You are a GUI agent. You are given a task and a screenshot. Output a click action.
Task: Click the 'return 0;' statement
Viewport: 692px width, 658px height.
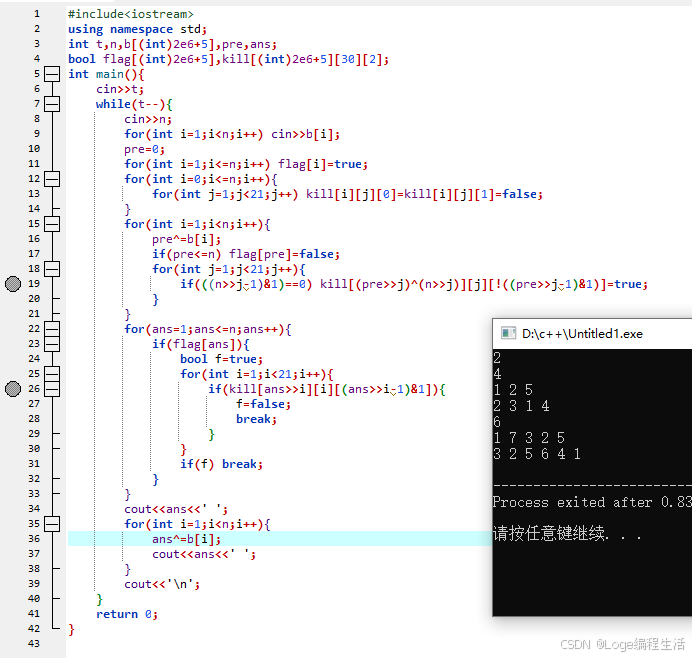tap(127, 614)
